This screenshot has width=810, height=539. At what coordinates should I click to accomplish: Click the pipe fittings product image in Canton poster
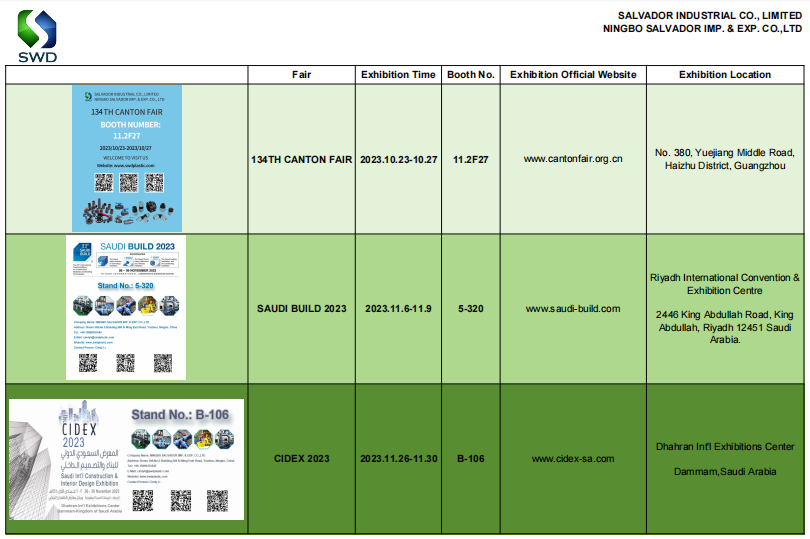(128, 212)
